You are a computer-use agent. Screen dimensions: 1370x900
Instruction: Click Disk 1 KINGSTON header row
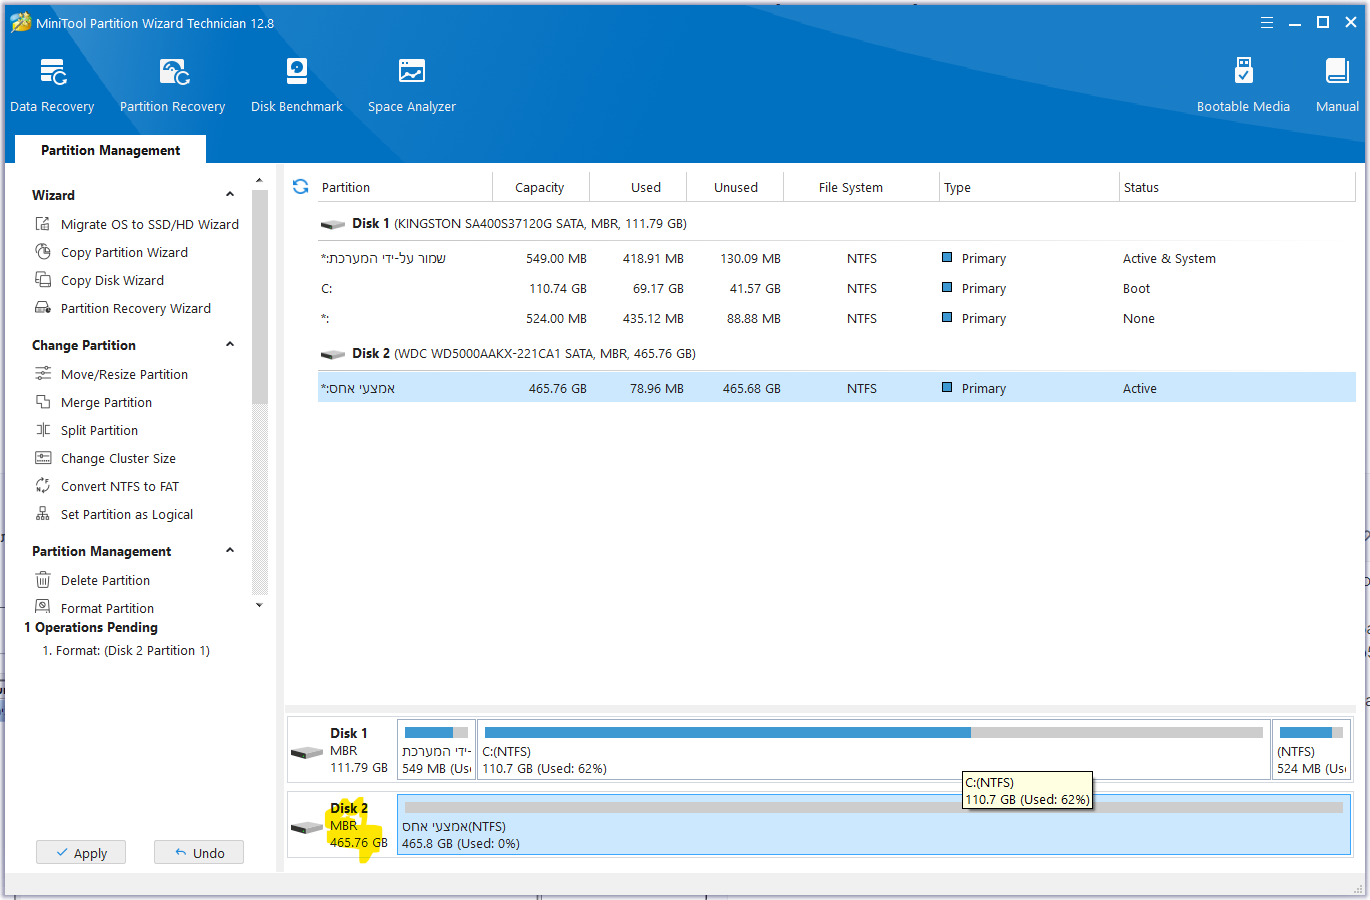pyautogui.click(x=836, y=224)
